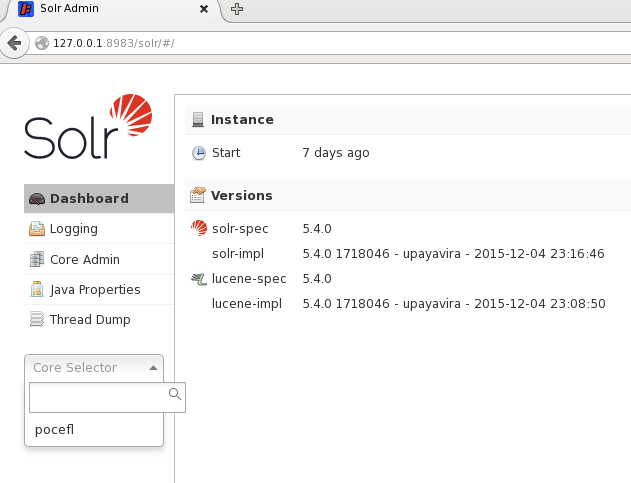The width and height of the screenshot is (631, 483).
Task: Click the solr-impl version string
Action: pyautogui.click(x=454, y=254)
